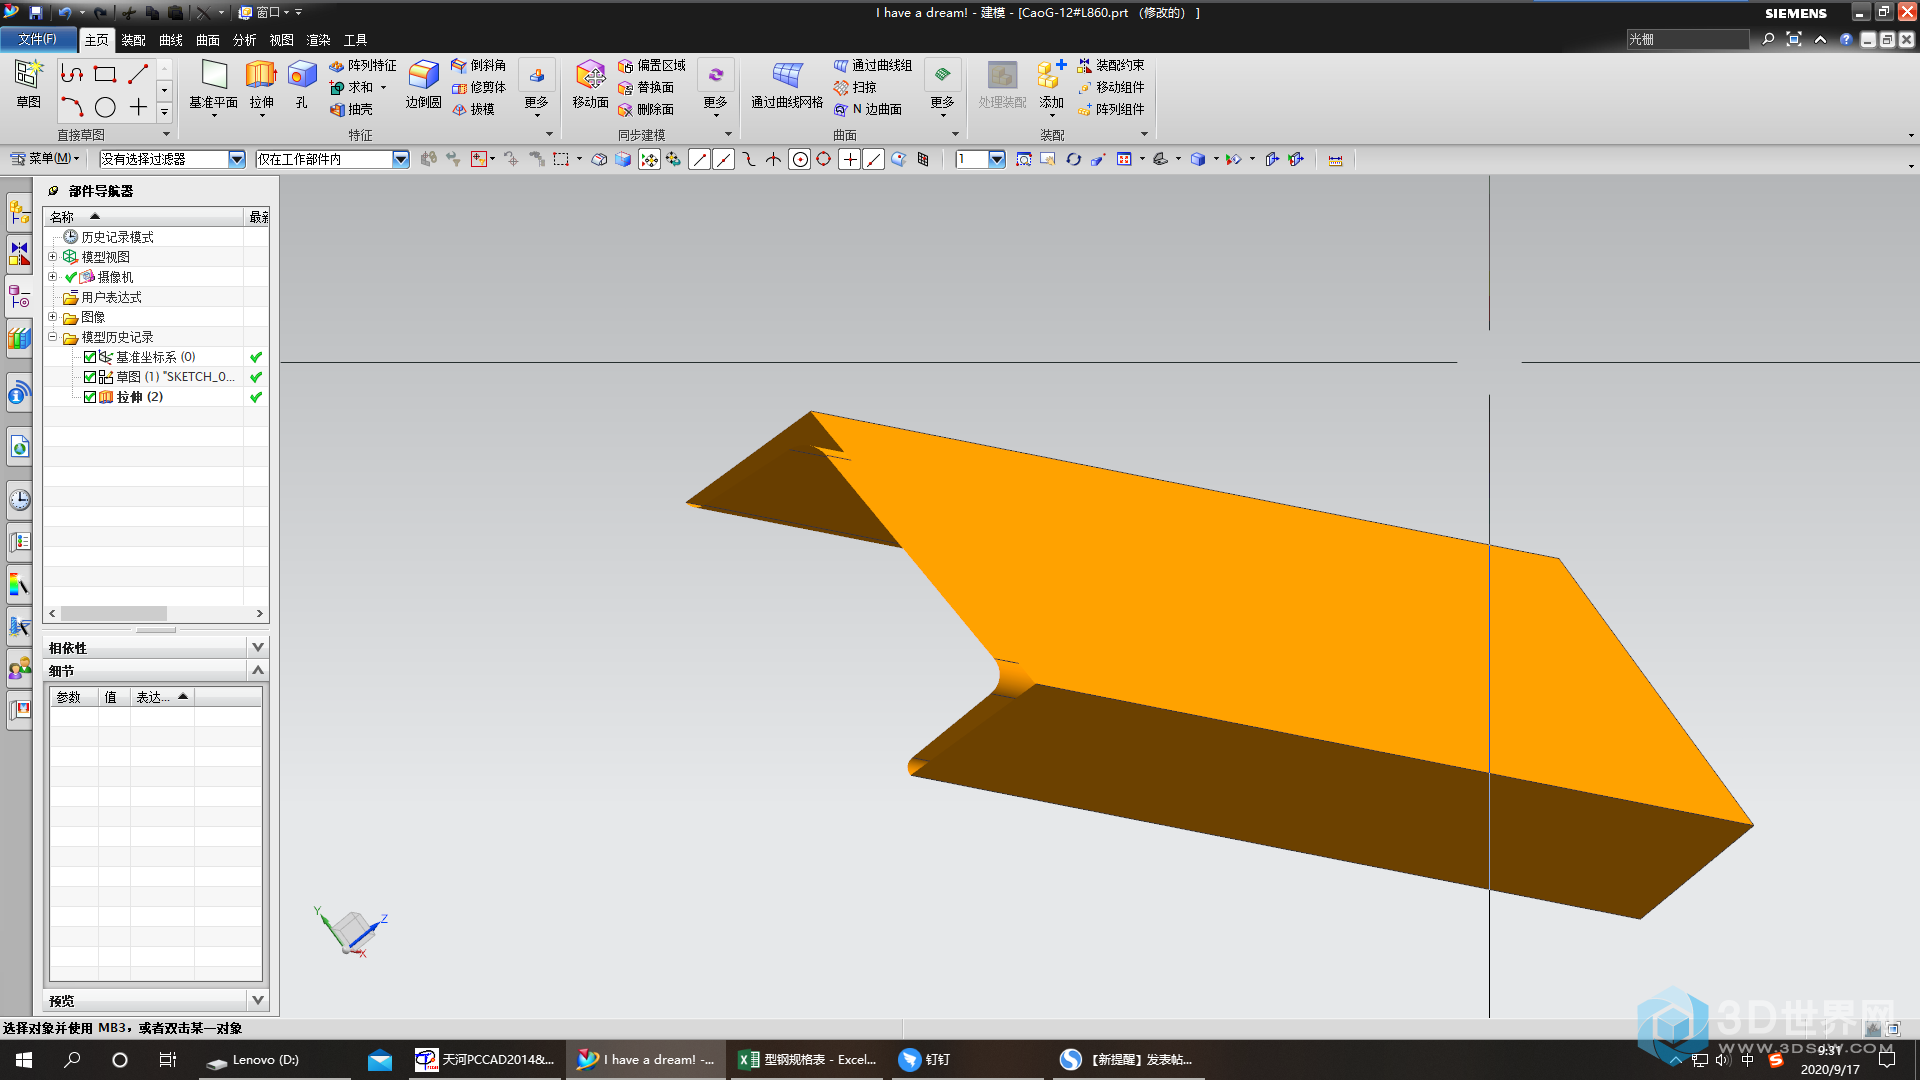Click navigator horizontal scrollbar thumb
The height and width of the screenshot is (1080, 1920).
pos(114,613)
